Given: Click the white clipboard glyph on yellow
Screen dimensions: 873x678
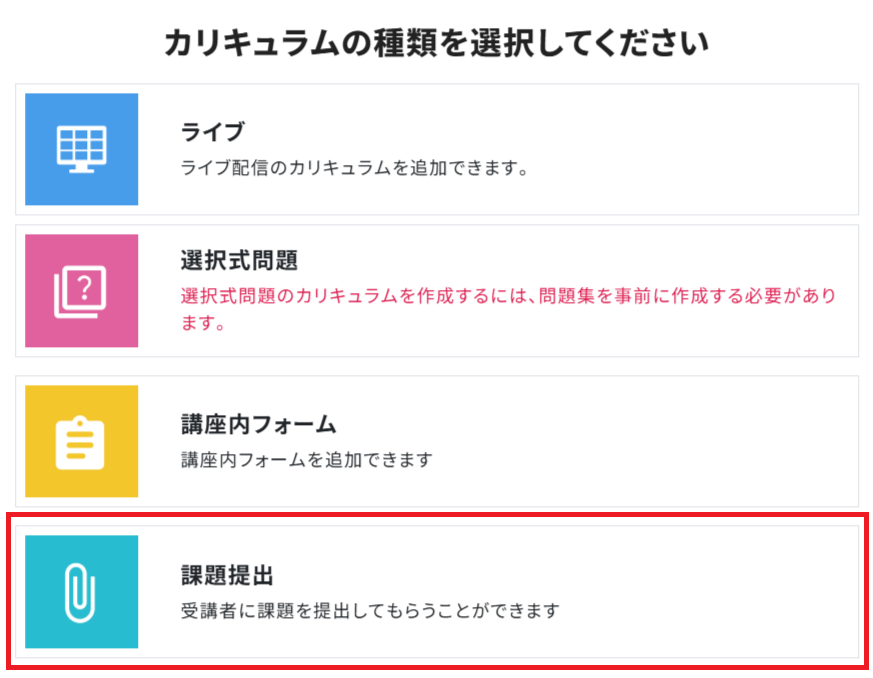Looking at the screenshot, I should coord(81,441).
